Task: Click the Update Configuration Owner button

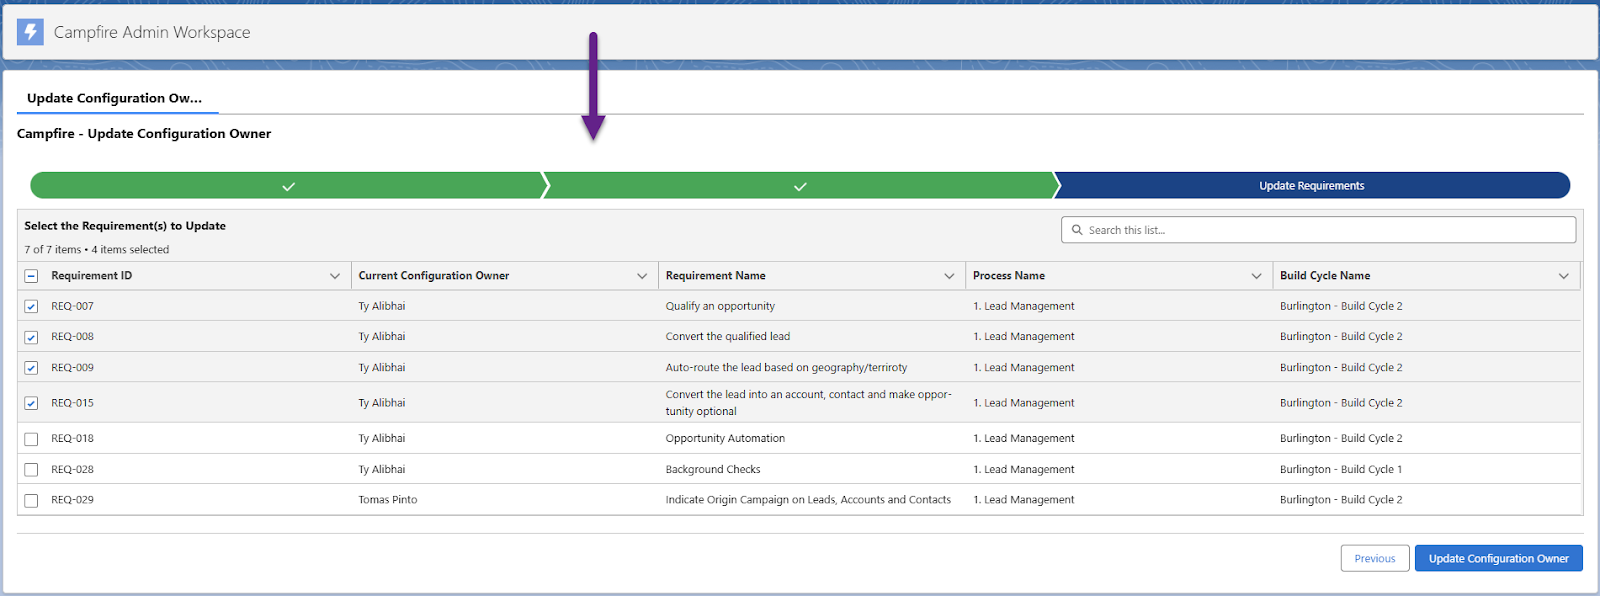Action: click(x=1498, y=558)
